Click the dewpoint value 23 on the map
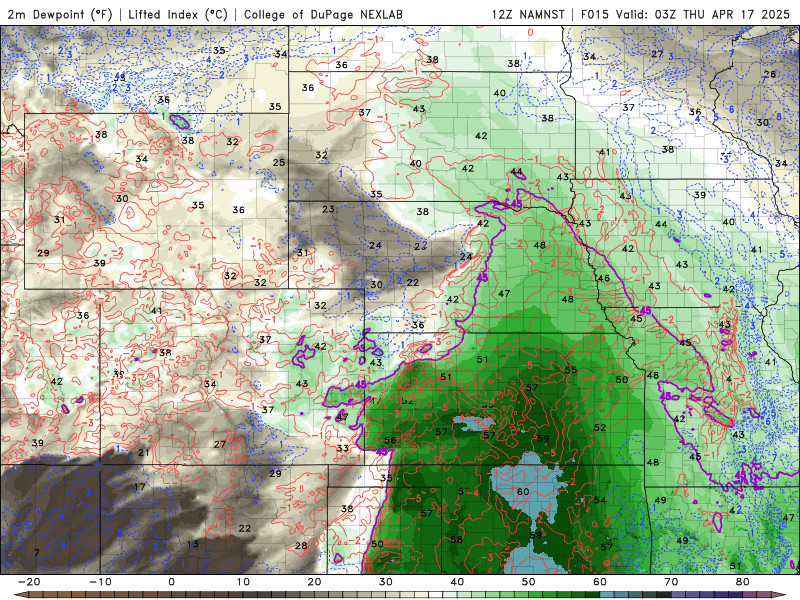 (328, 209)
